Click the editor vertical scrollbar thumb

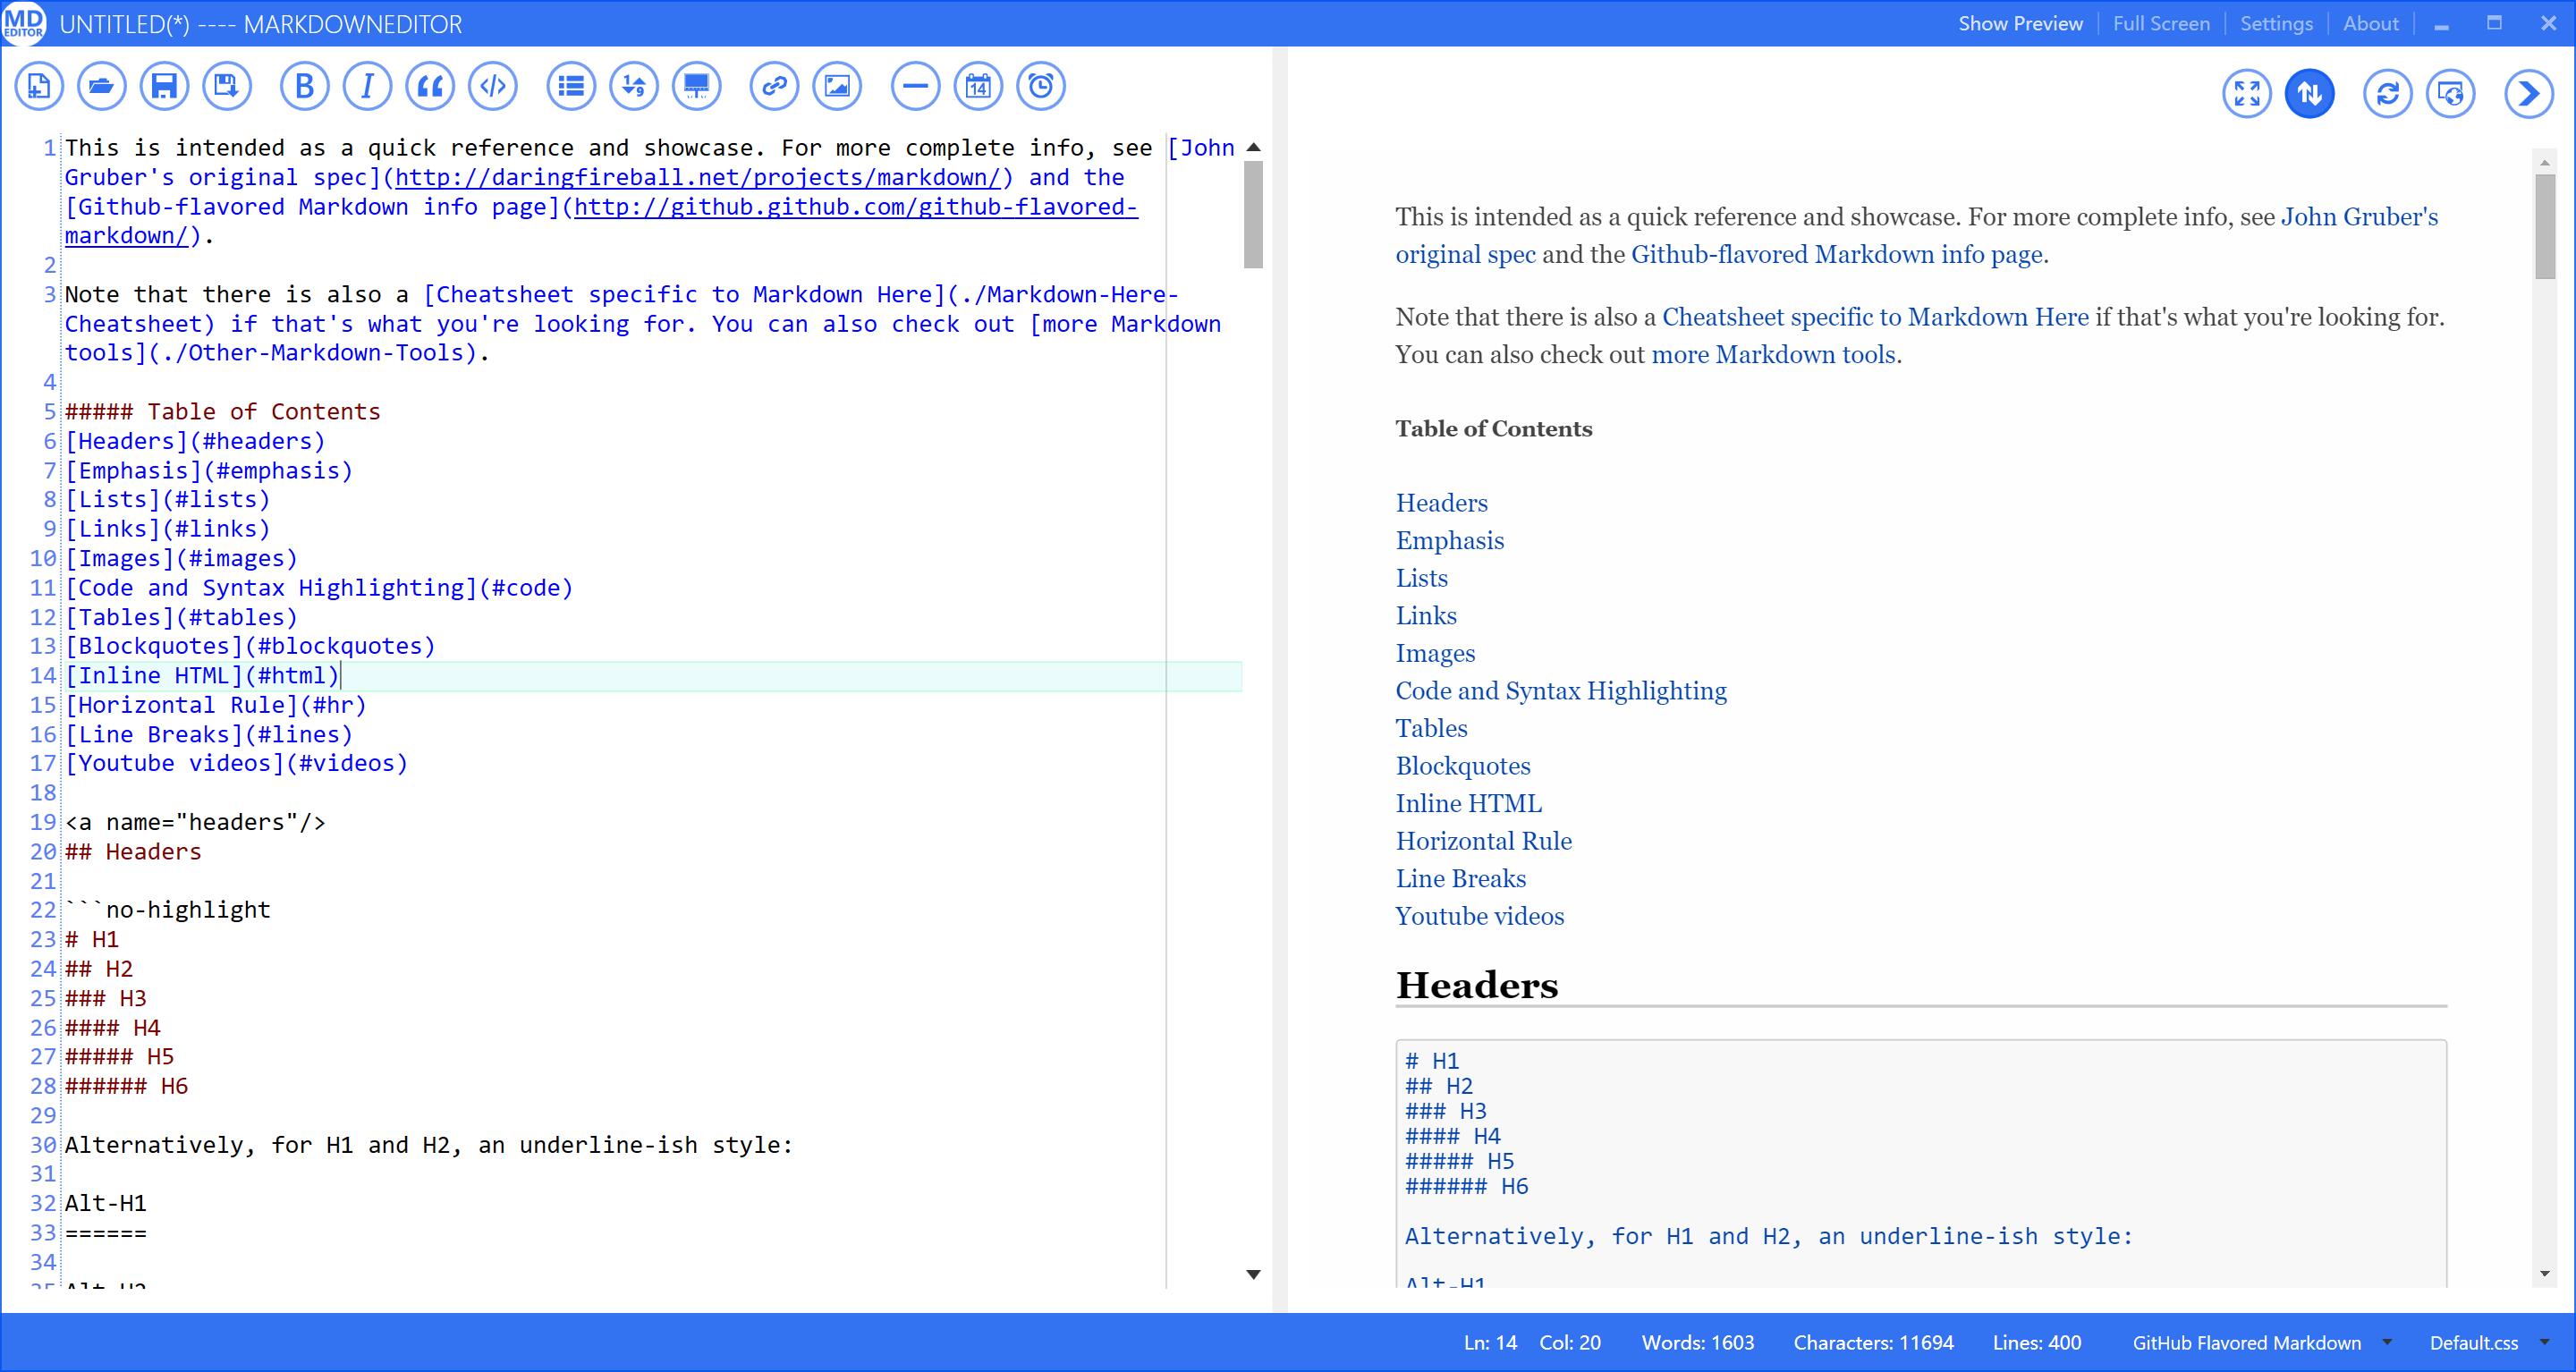[1253, 214]
